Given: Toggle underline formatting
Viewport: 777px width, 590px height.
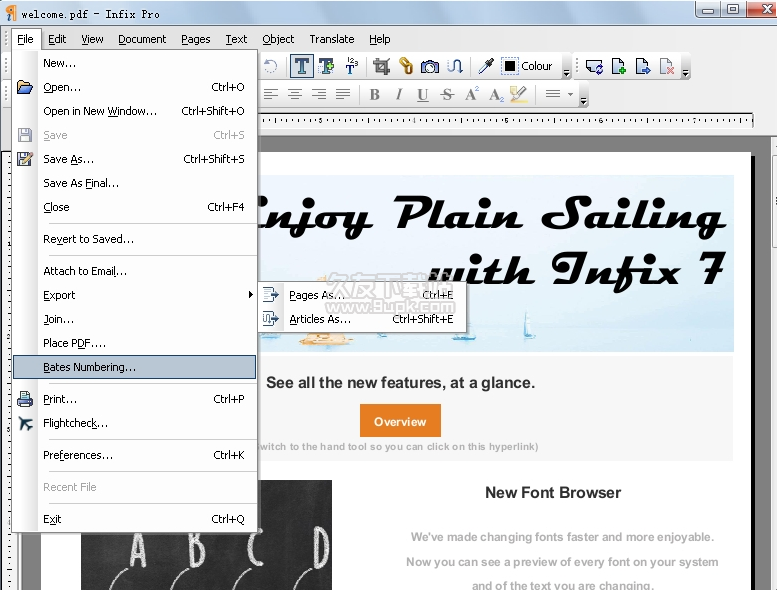Looking at the screenshot, I should 423,95.
